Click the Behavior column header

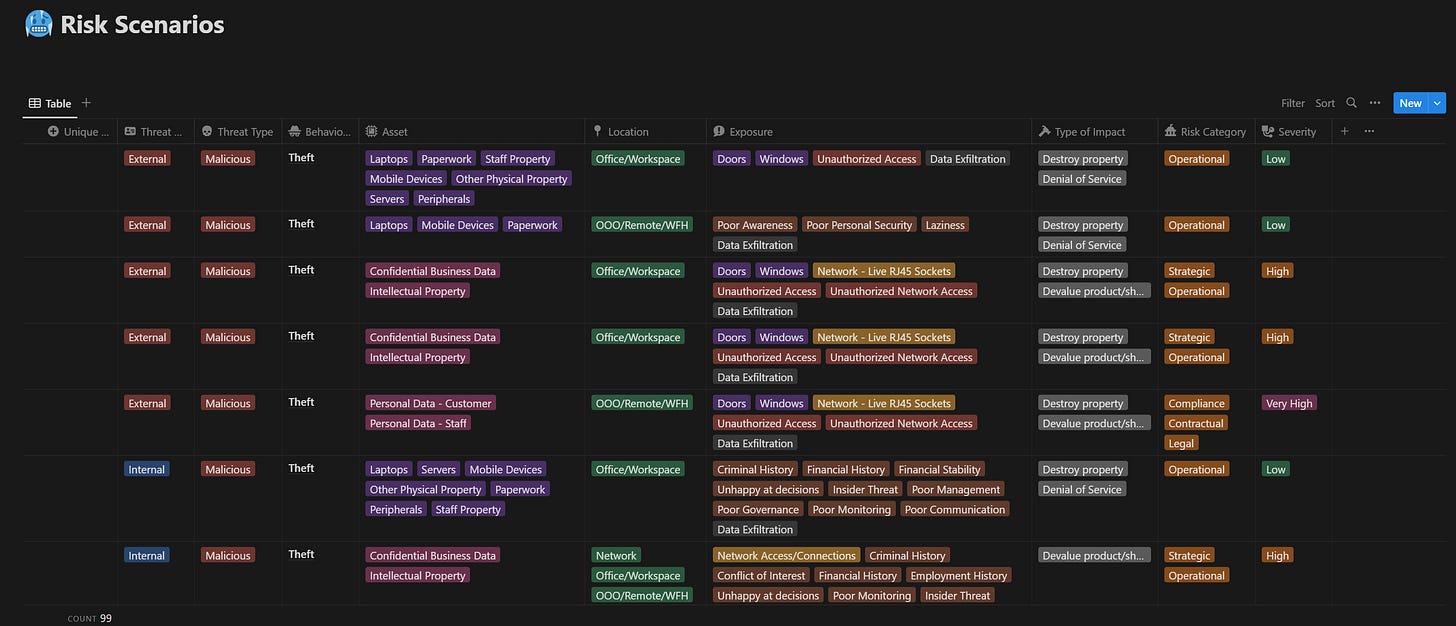pos(319,131)
